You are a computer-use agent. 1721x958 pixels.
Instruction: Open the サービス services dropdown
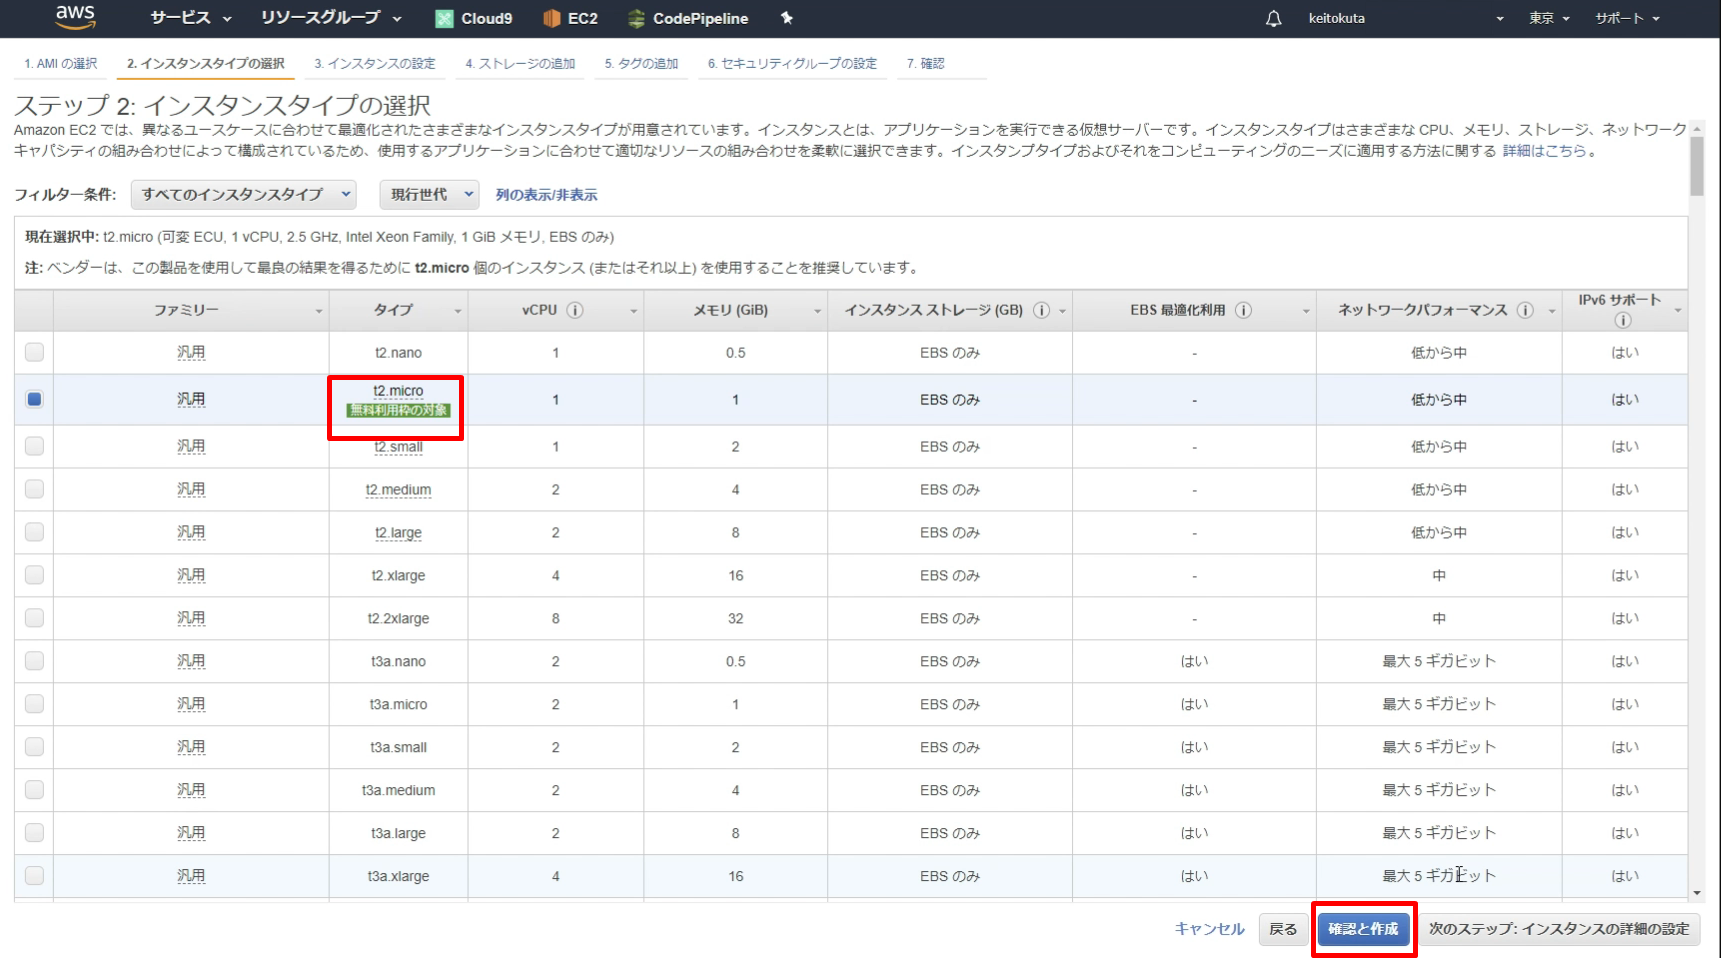pos(190,18)
